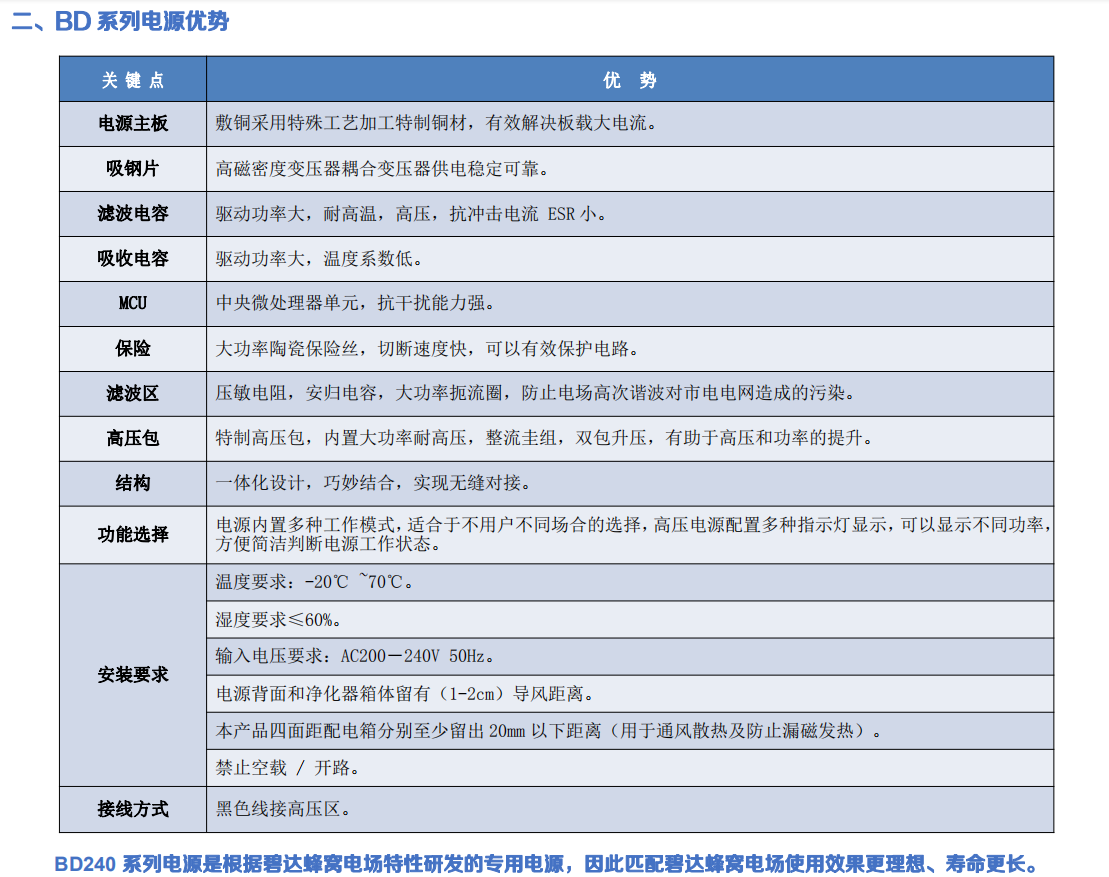Click the '安装要求' row label
The height and width of the screenshot is (877, 1109).
pos(133,675)
